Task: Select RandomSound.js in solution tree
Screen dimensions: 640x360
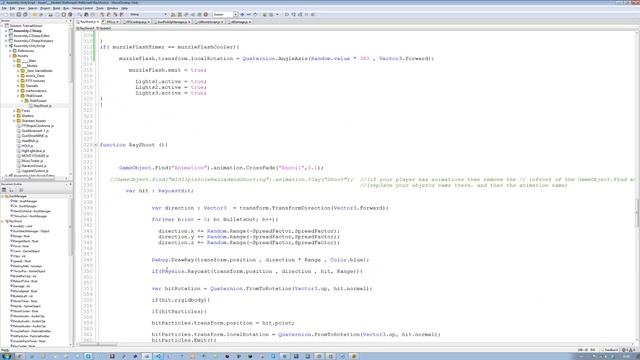Action: 34,166
